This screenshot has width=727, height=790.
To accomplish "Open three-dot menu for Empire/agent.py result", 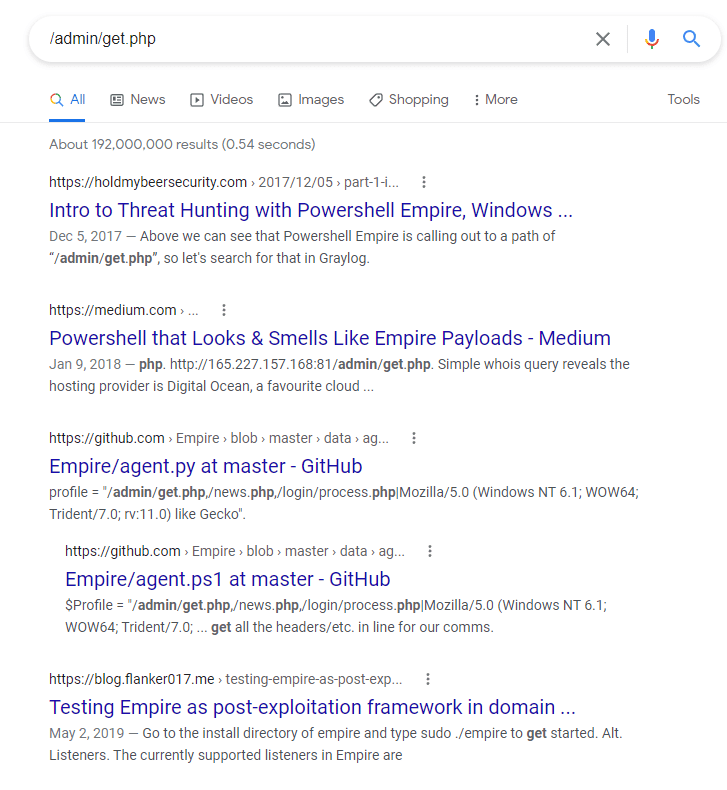I will [x=414, y=438].
